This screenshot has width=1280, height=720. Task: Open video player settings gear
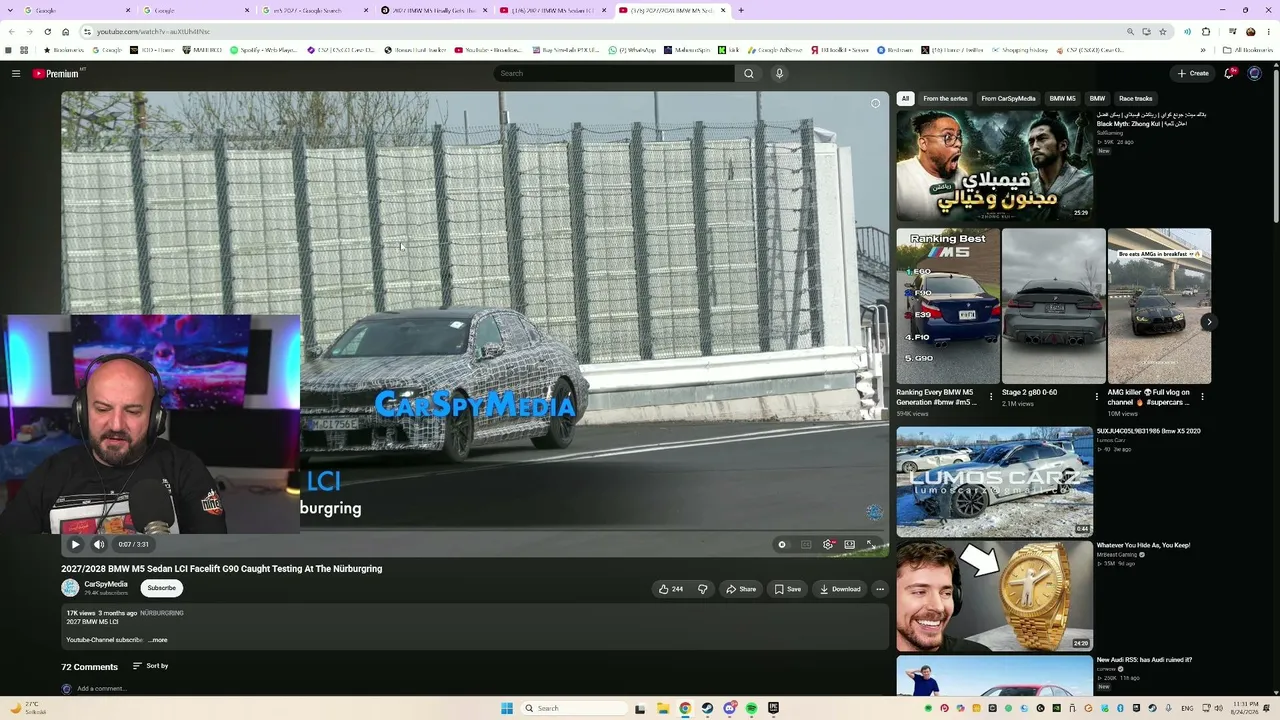coord(828,544)
